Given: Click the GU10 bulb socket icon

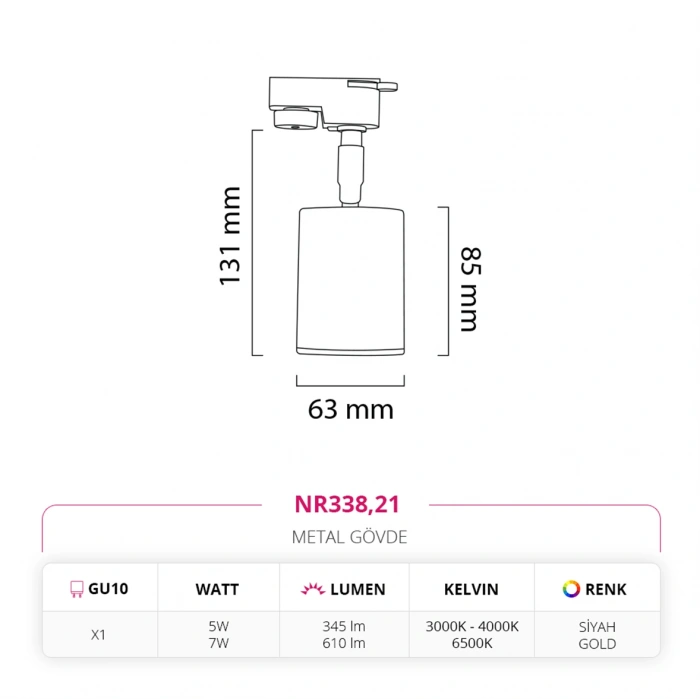Looking at the screenshot, I should [x=76, y=589].
